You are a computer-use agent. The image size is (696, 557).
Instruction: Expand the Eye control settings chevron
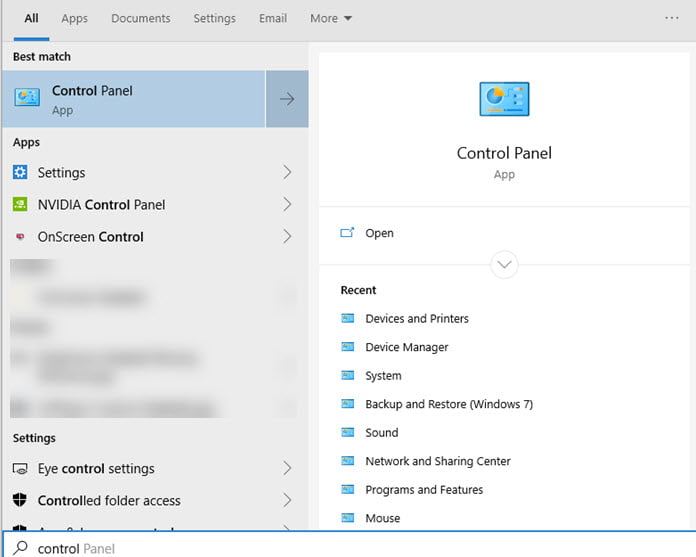(x=287, y=468)
